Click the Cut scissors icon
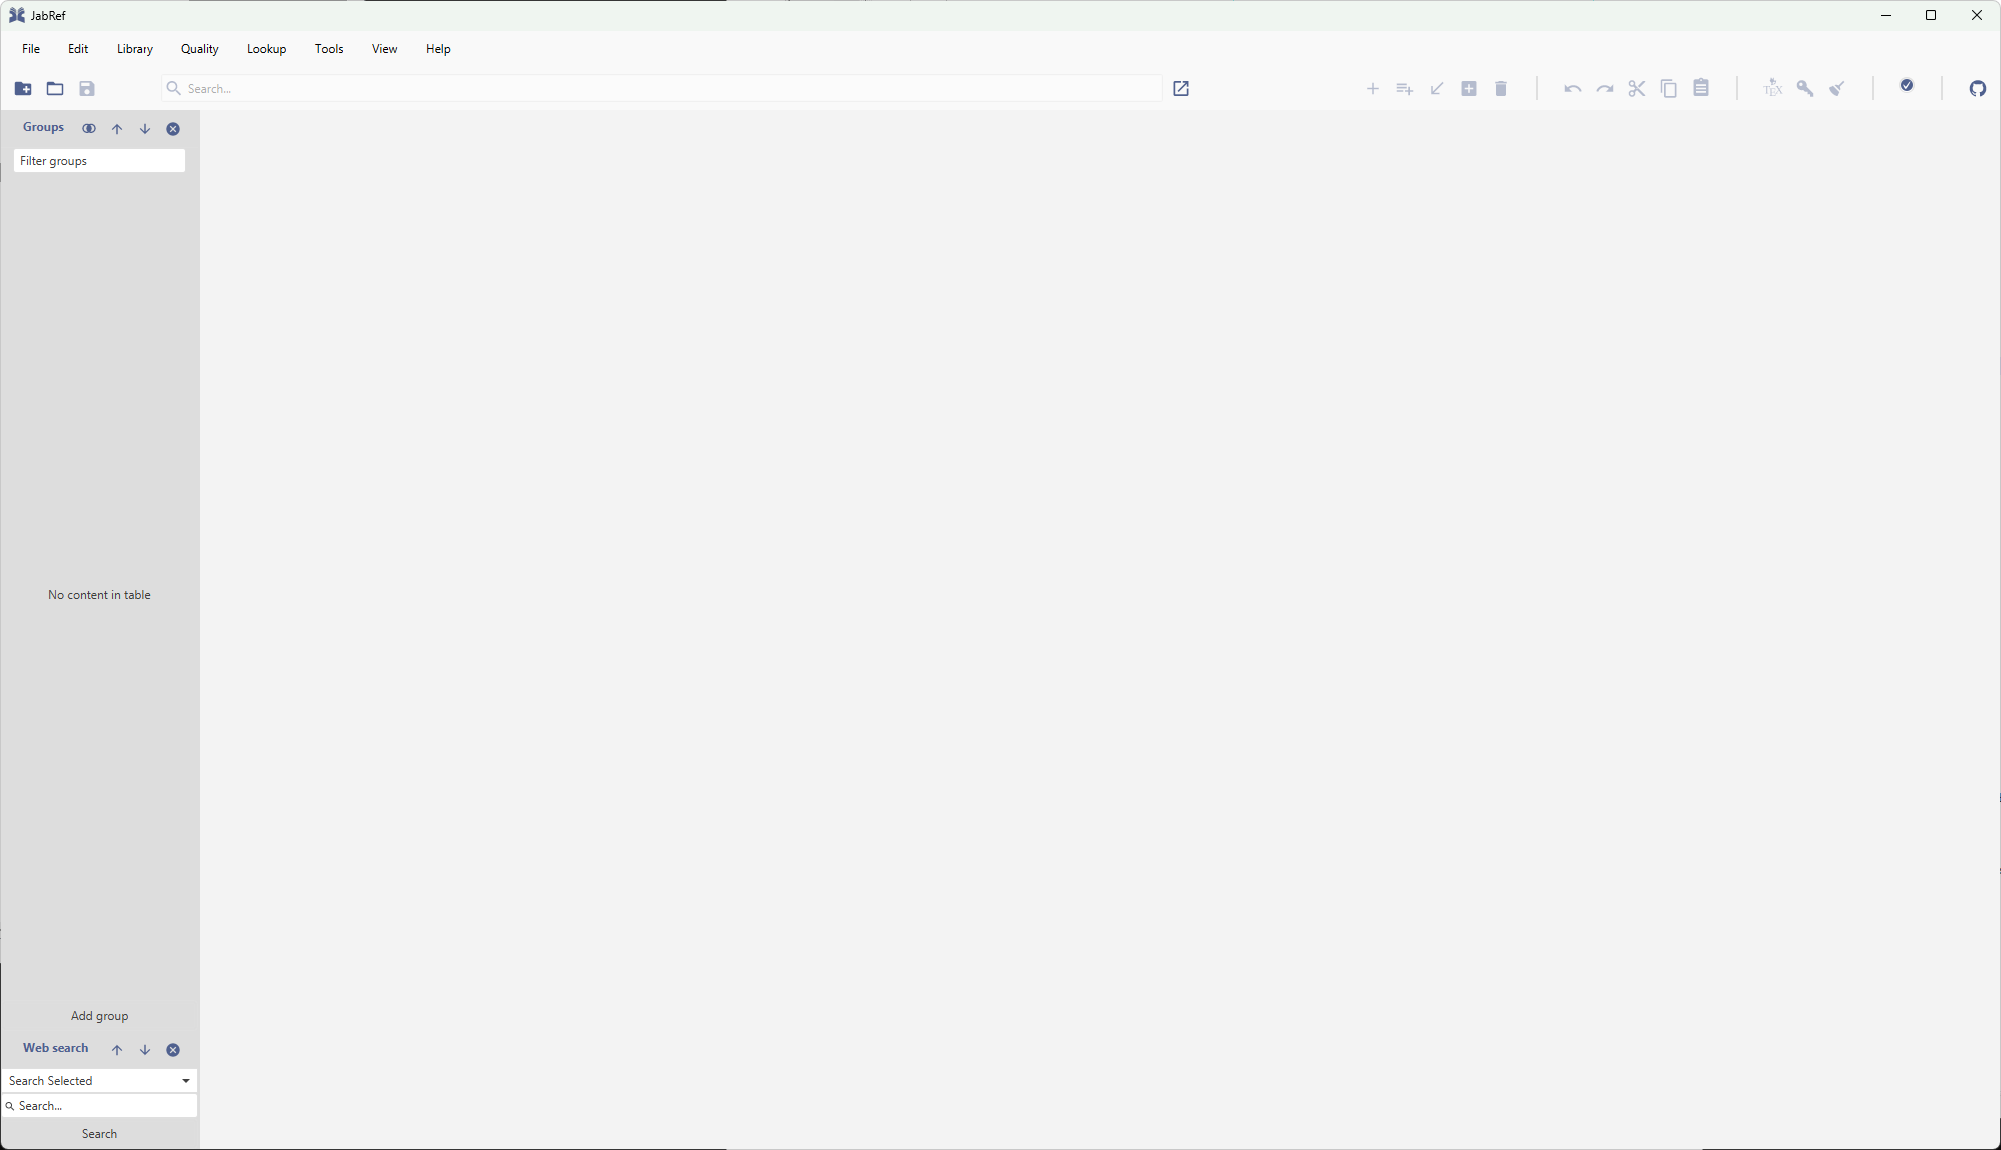 [1636, 89]
